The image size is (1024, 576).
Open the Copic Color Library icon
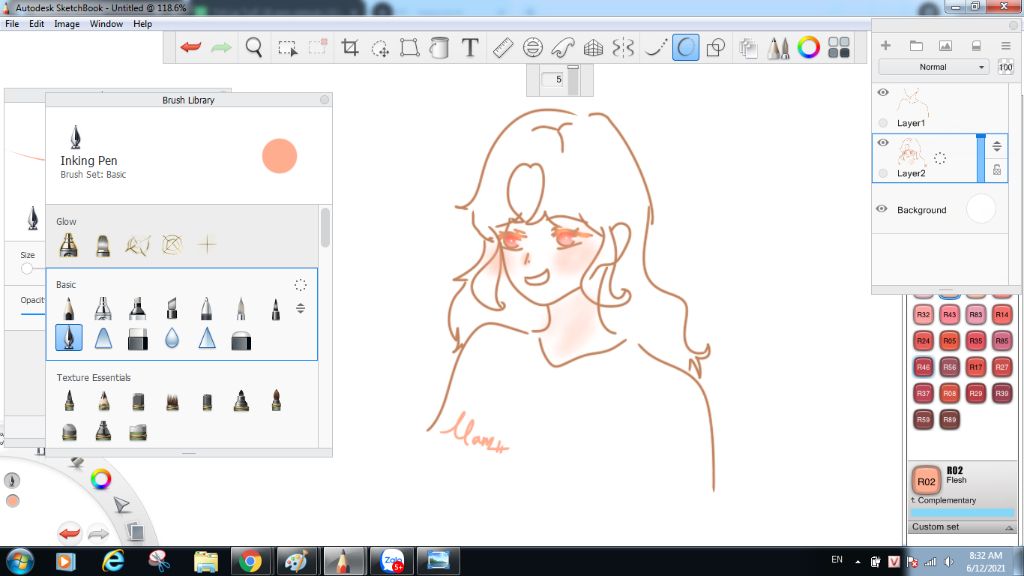[839, 48]
